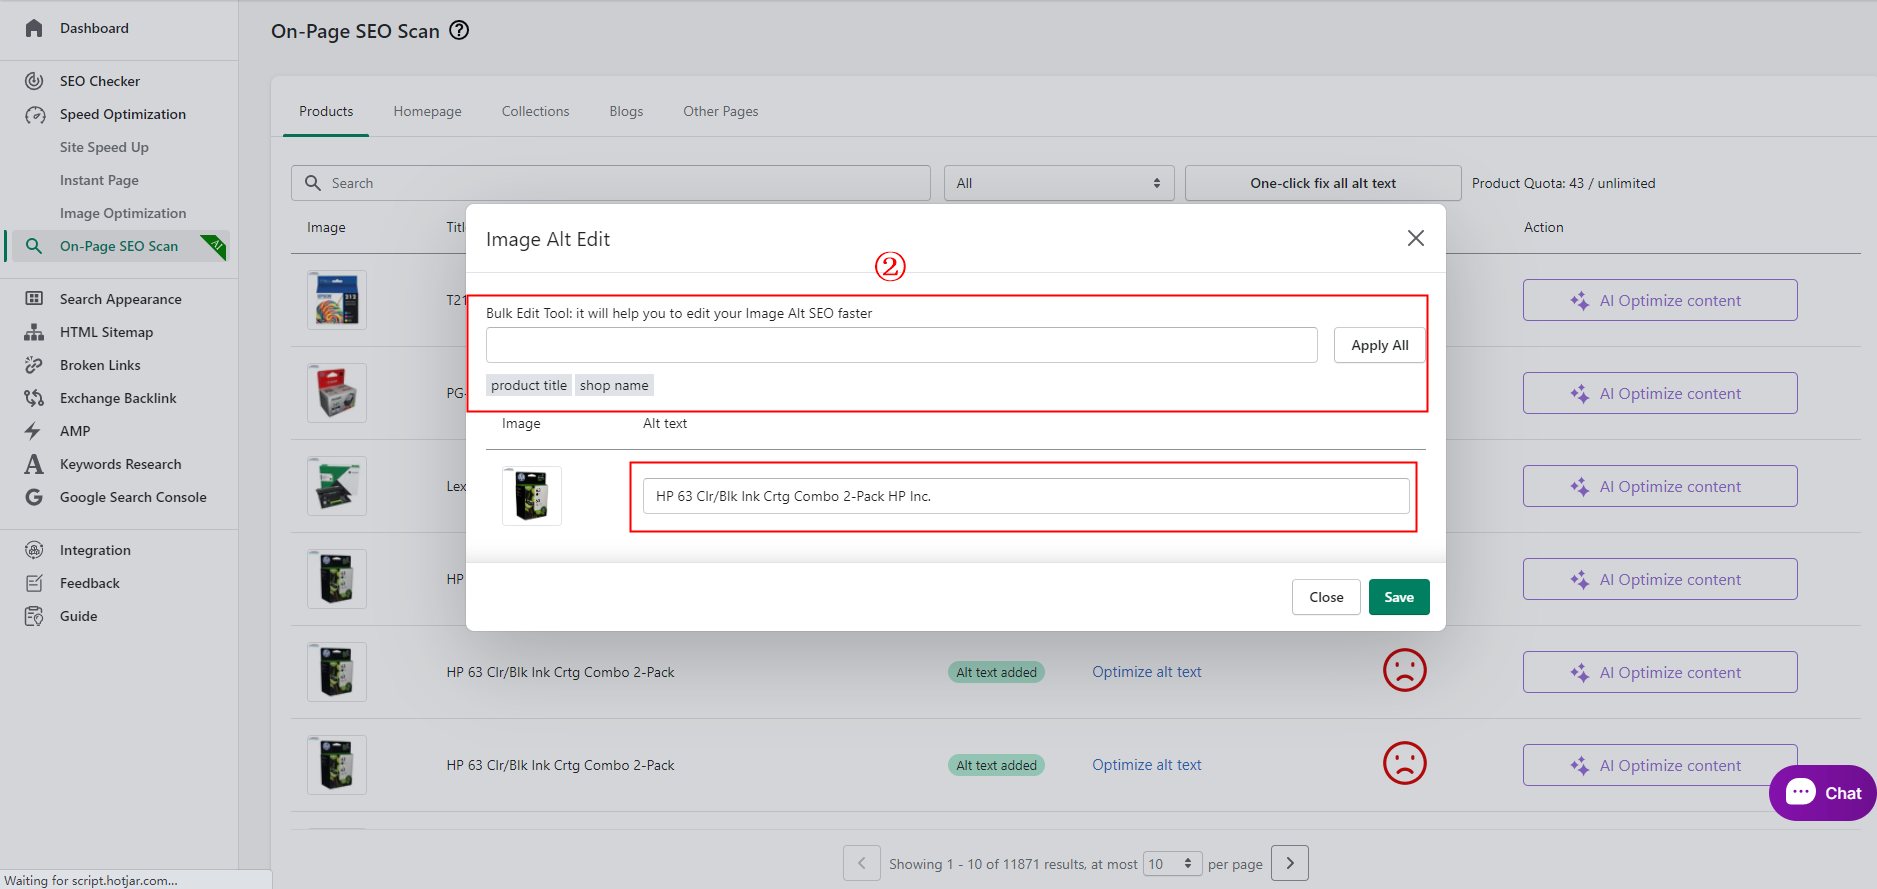Click the dialog Close button
This screenshot has width=1877, height=889.
click(x=1326, y=597)
